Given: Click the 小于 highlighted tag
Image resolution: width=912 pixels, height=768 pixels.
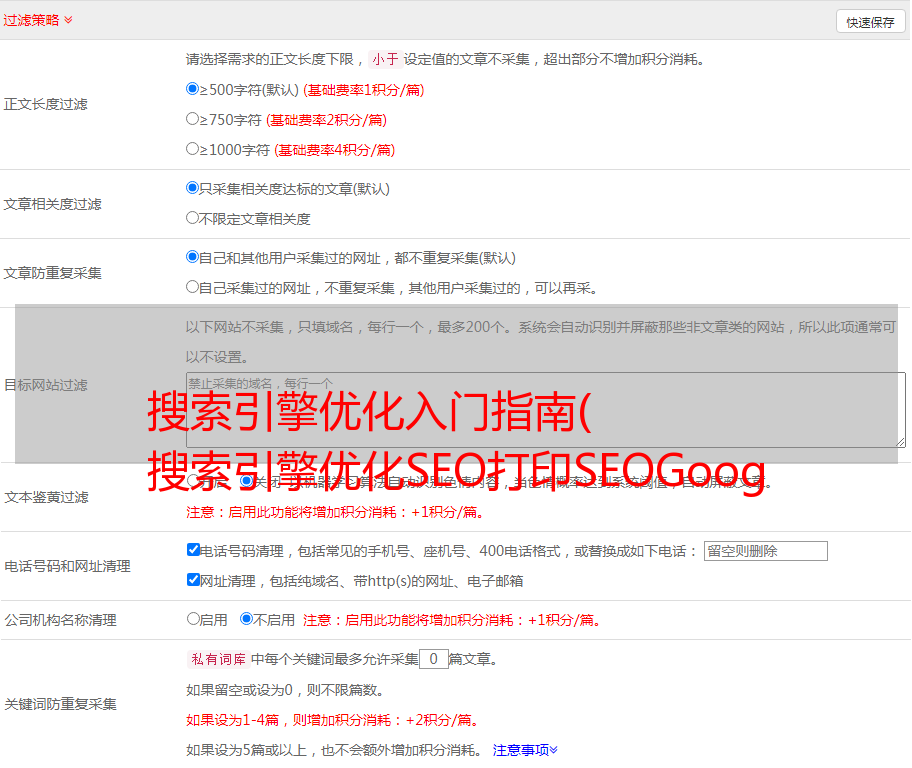Looking at the screenshot, I should click(x=385, y=59).
